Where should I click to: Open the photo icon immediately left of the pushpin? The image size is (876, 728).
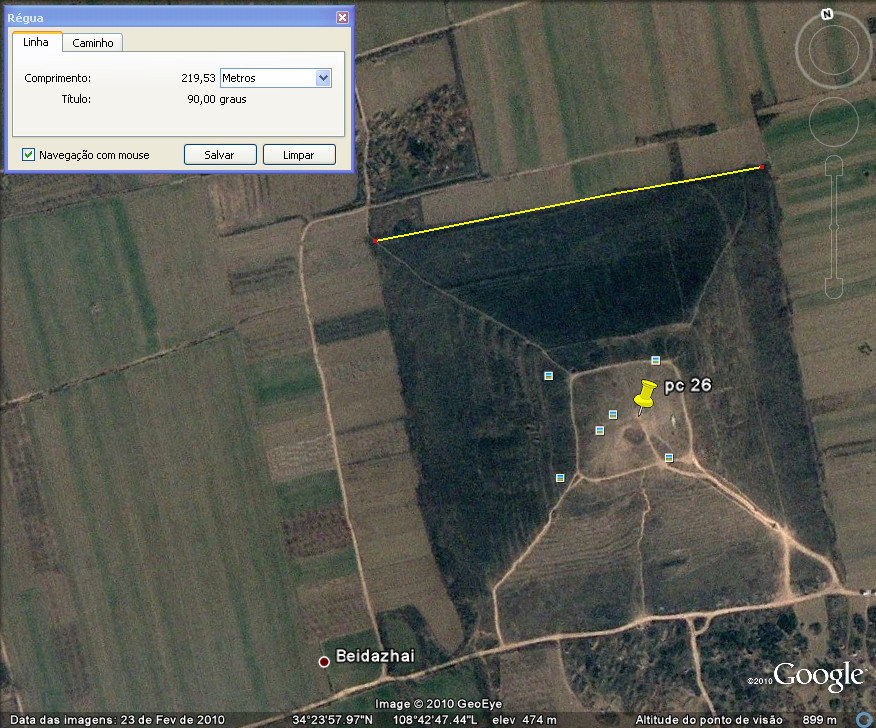coord(613,414)
